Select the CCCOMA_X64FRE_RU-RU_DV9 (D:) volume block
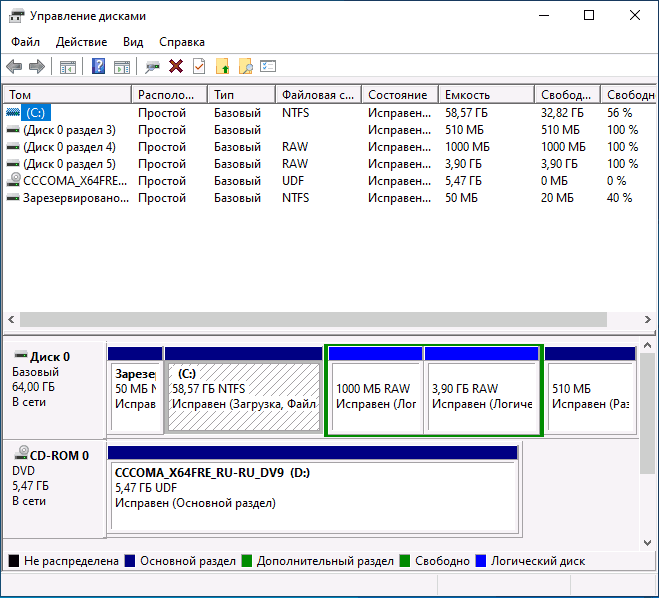 (x=313, y=490)
